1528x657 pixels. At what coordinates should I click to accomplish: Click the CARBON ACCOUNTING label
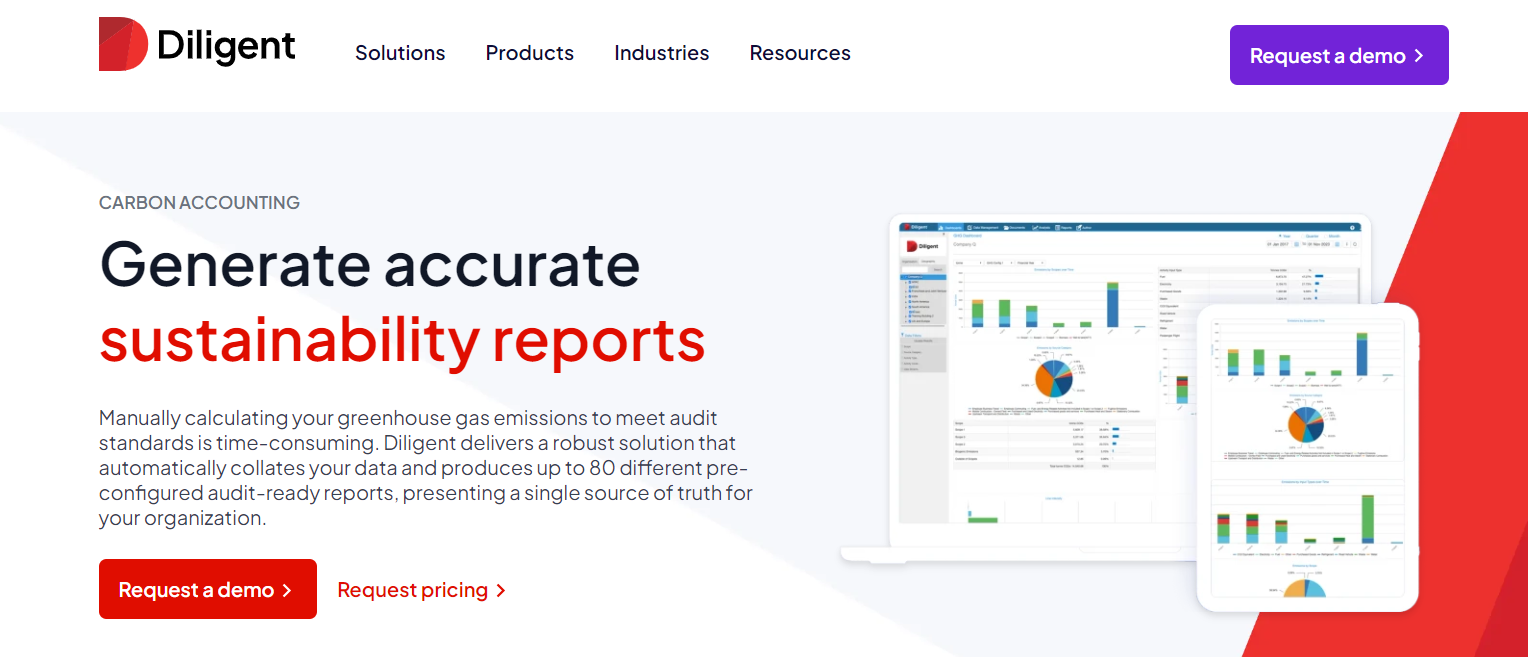tap(199, 203)
